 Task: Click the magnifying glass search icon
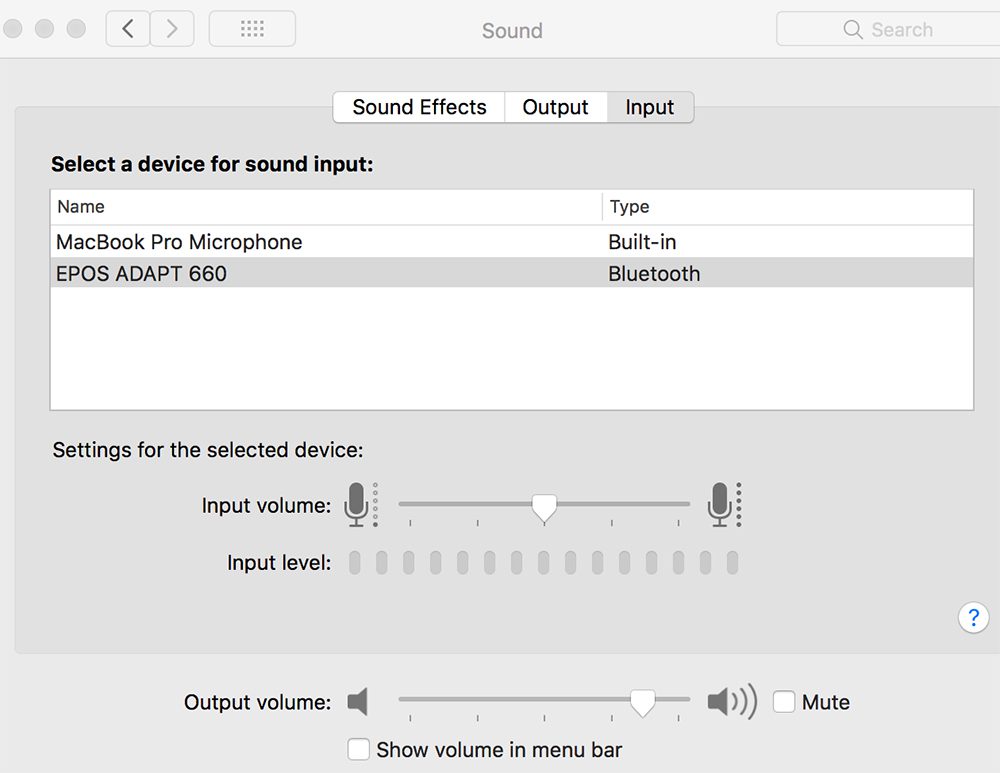[853, 29]
